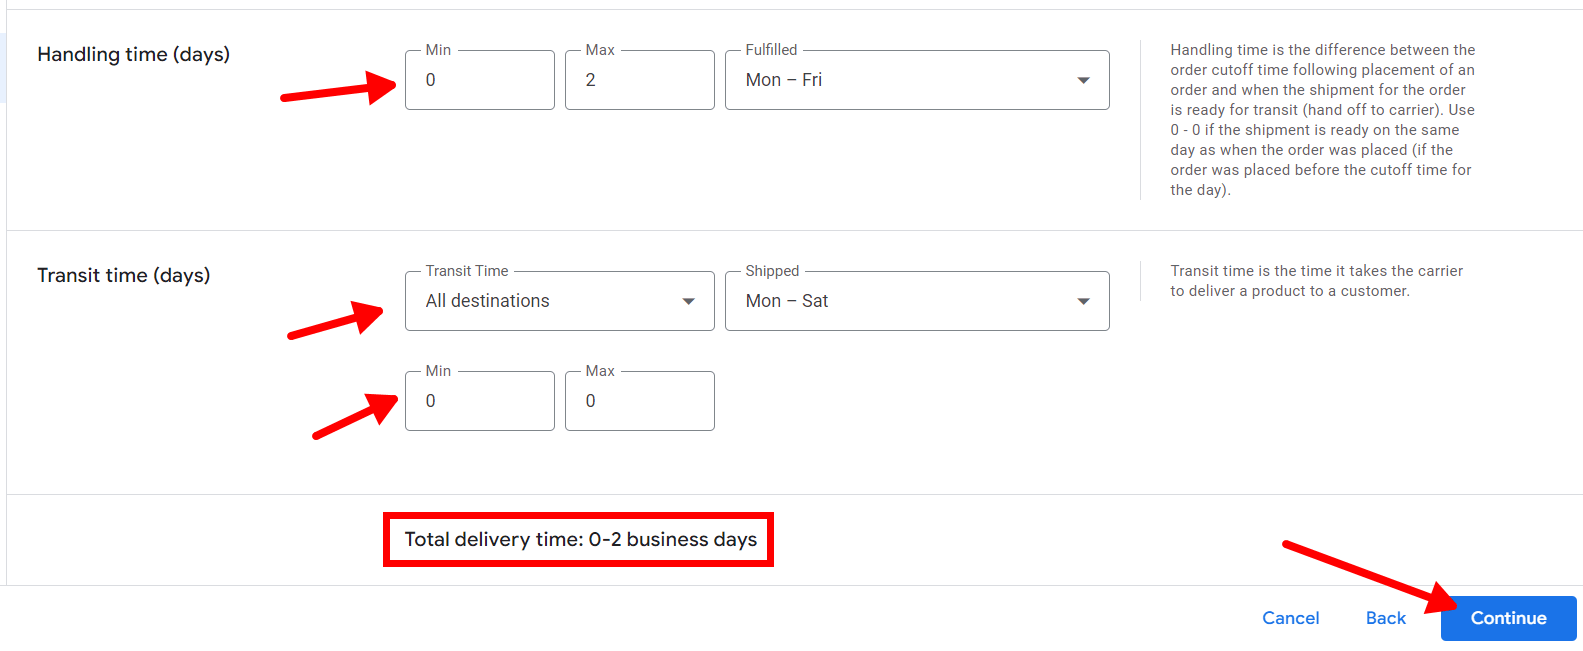Click the Handling time Max input field
Image resolution: width=1583 pixels, height=651 pixels.
639,80
